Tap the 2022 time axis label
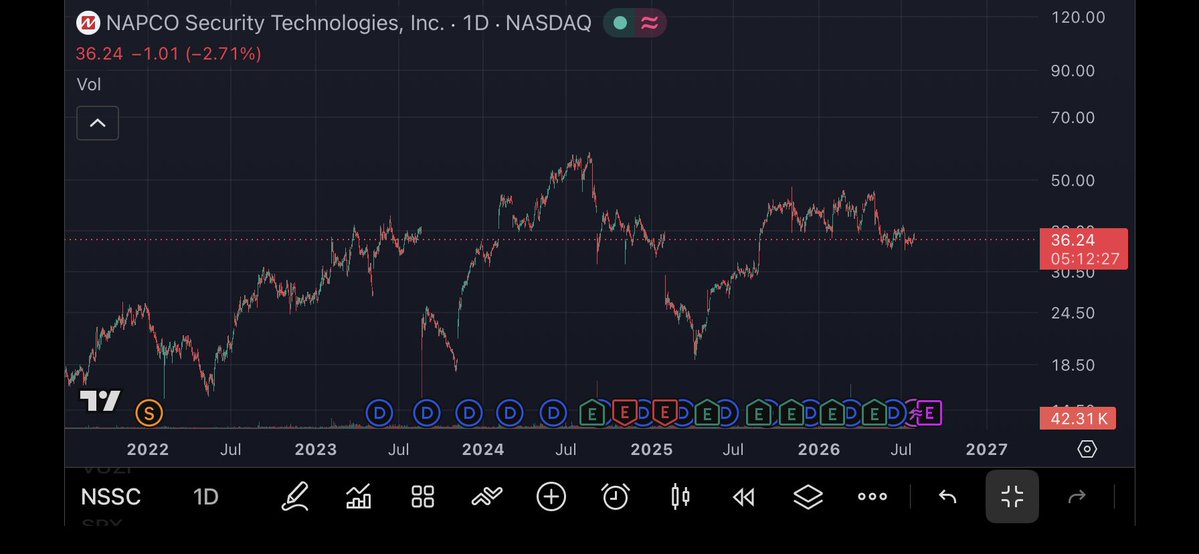Screen dimensions: 1199x554 [148, 449]
